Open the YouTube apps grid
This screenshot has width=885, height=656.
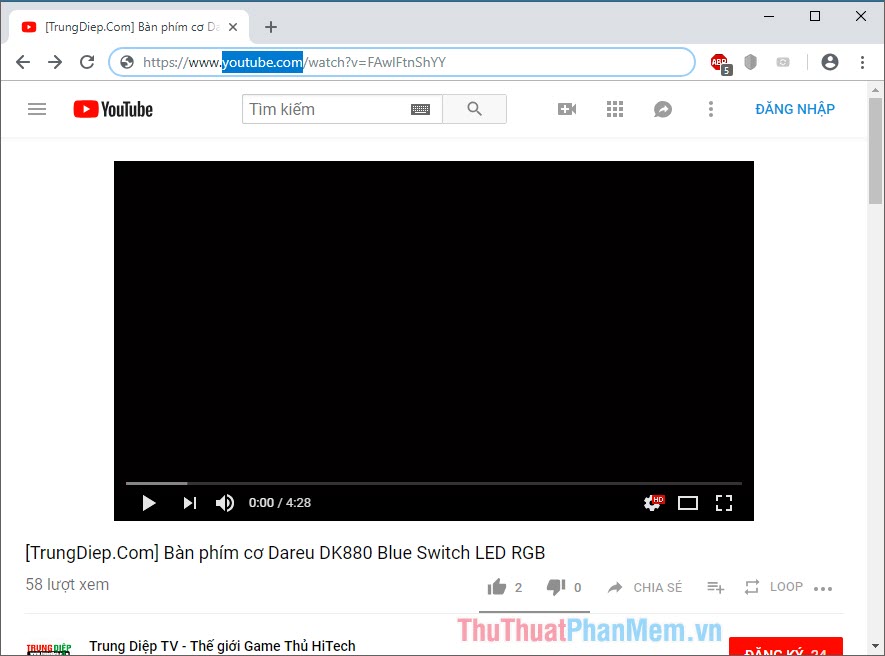(x=614, y=108)
